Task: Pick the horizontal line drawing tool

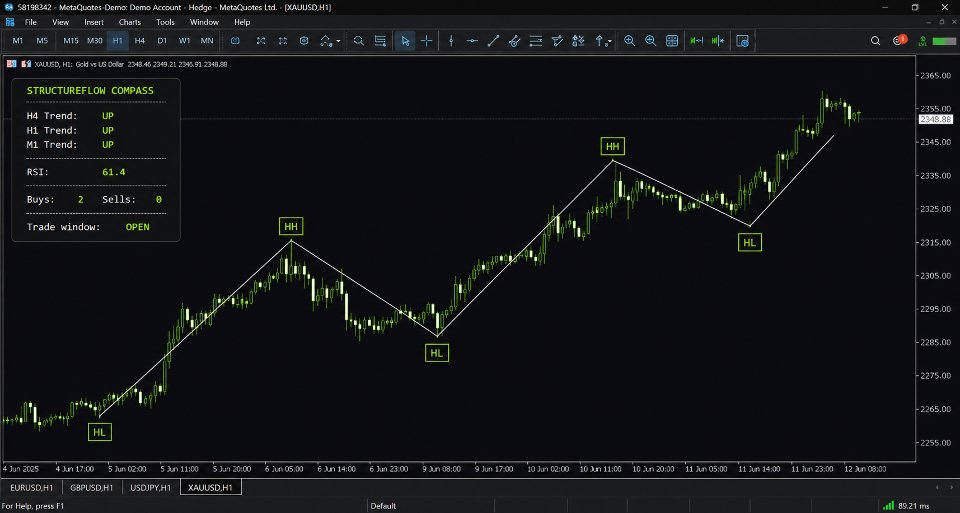Action: click(472, 41)
